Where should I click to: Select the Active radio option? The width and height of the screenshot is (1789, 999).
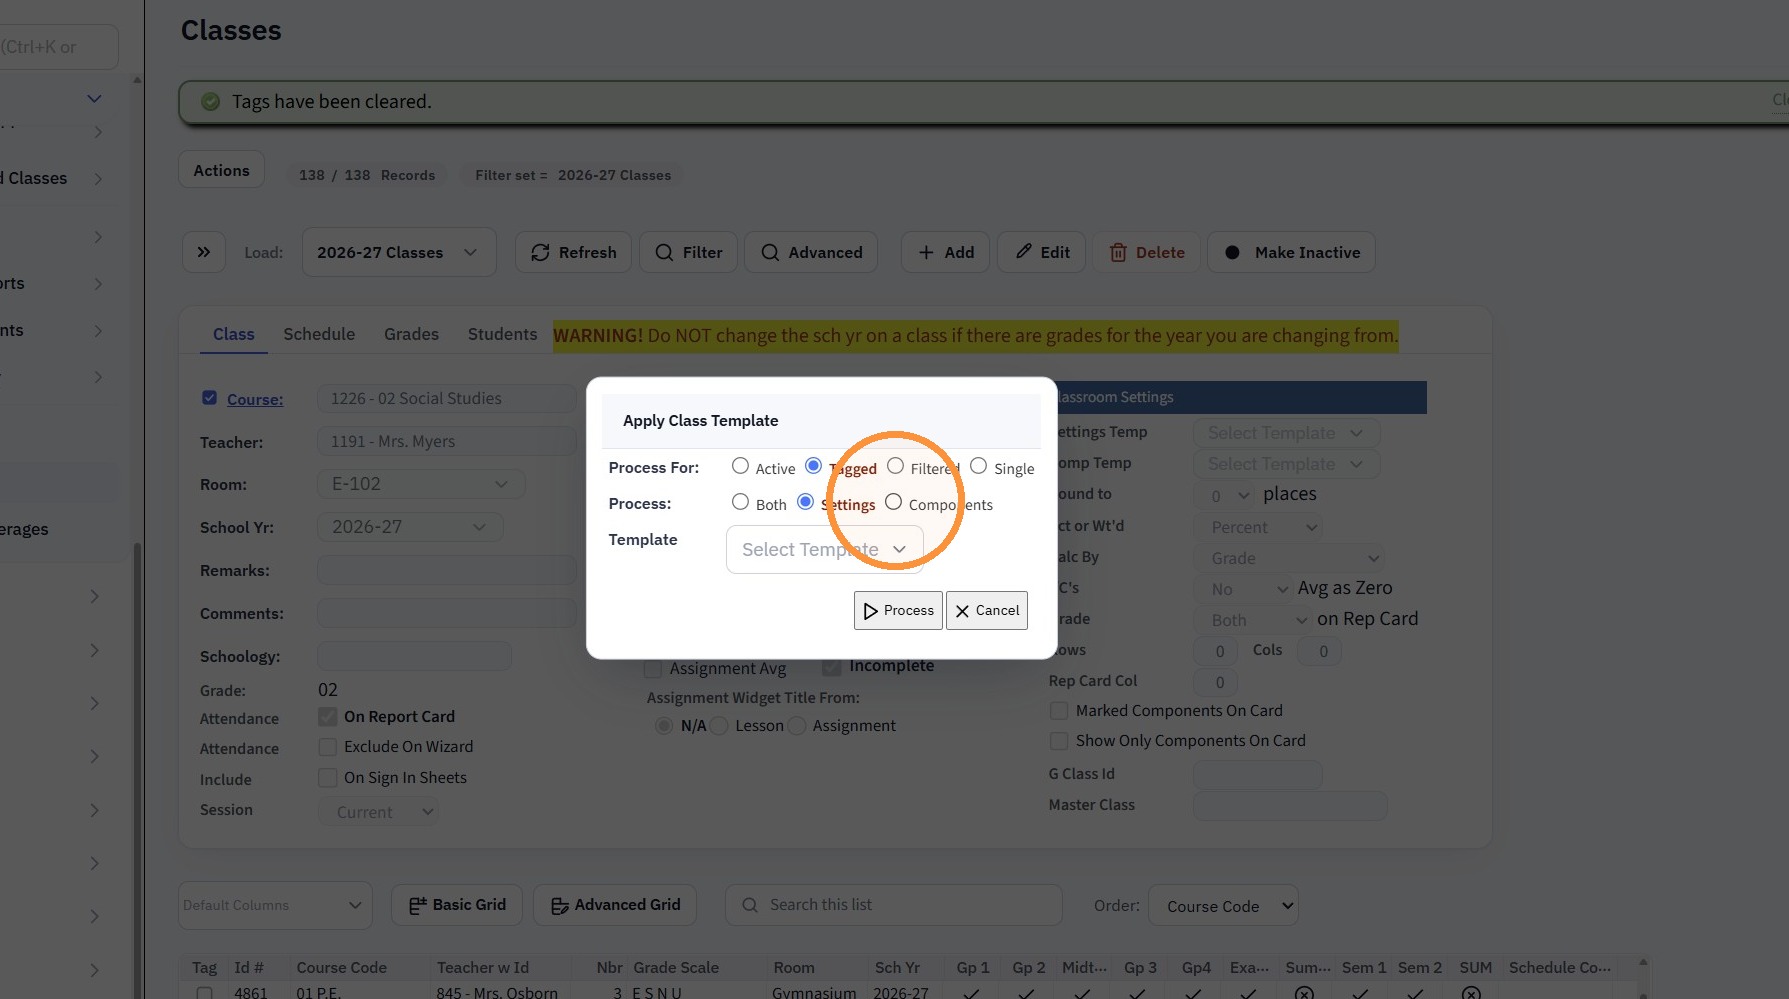pyautogui.click(x=740, y=466)
